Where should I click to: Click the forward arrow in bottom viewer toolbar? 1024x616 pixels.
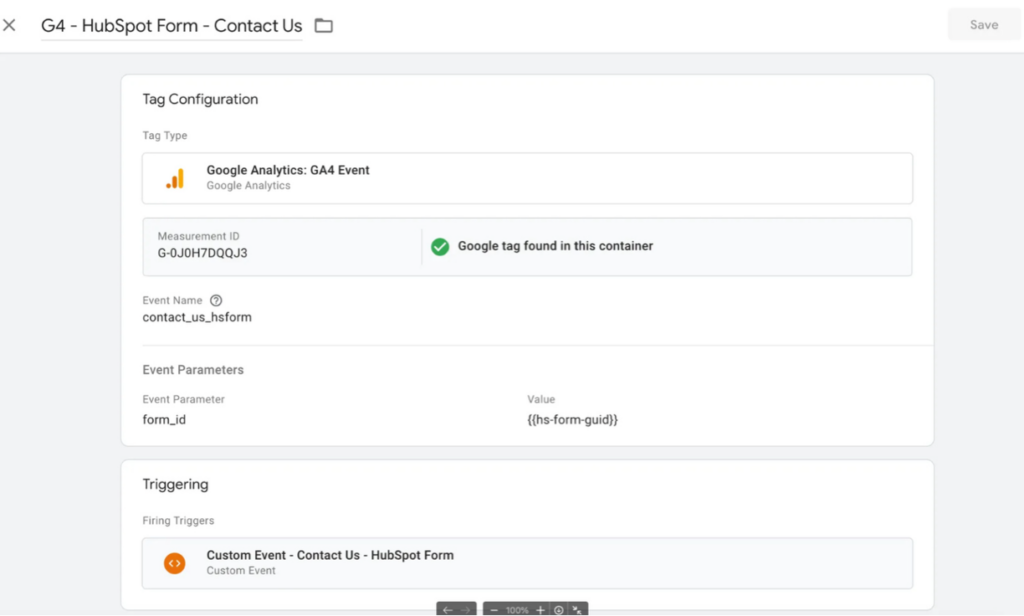[465, 609]
